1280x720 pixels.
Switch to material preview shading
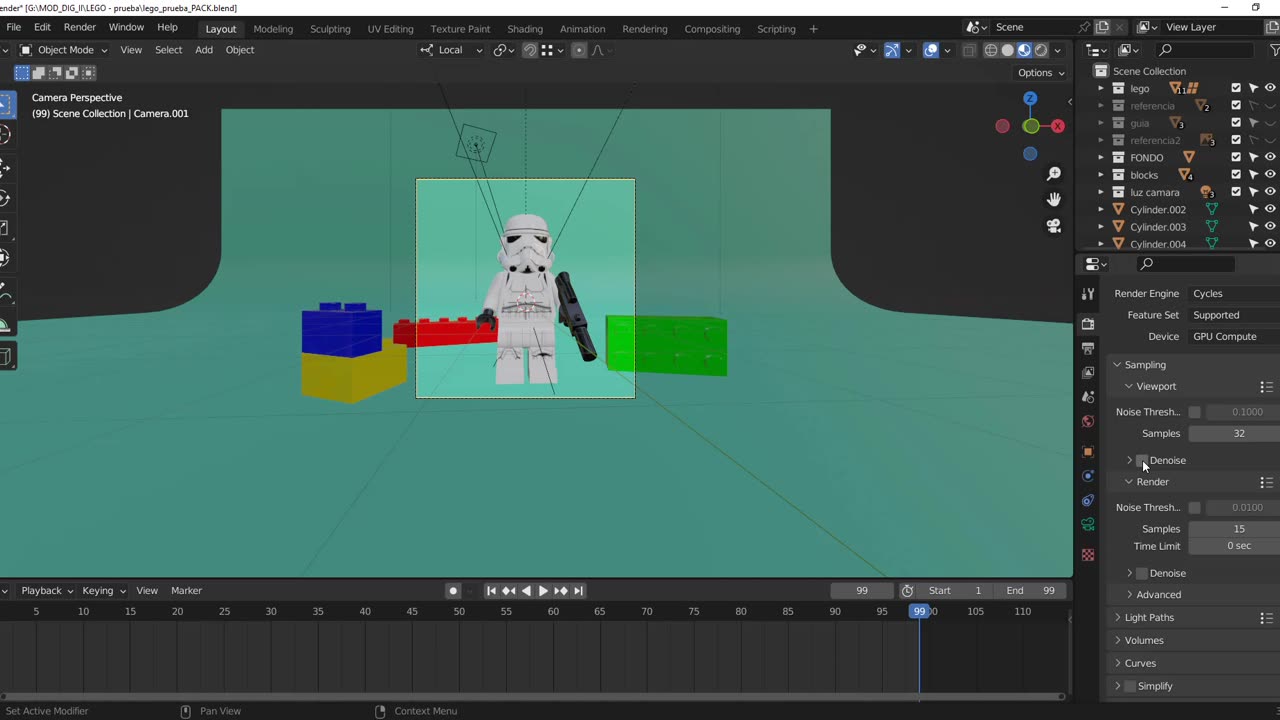[x=1024, y=50]
